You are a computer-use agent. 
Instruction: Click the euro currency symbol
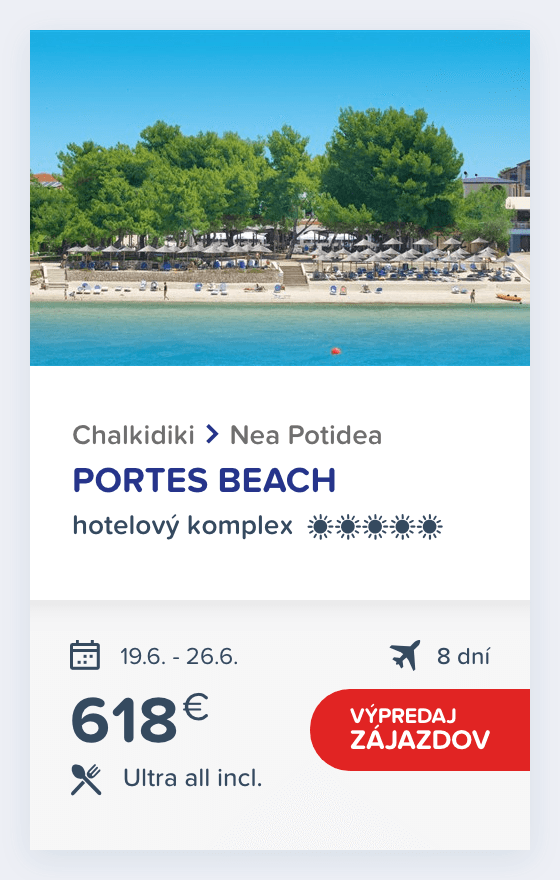pyautogui.click(x=196, y=707)
